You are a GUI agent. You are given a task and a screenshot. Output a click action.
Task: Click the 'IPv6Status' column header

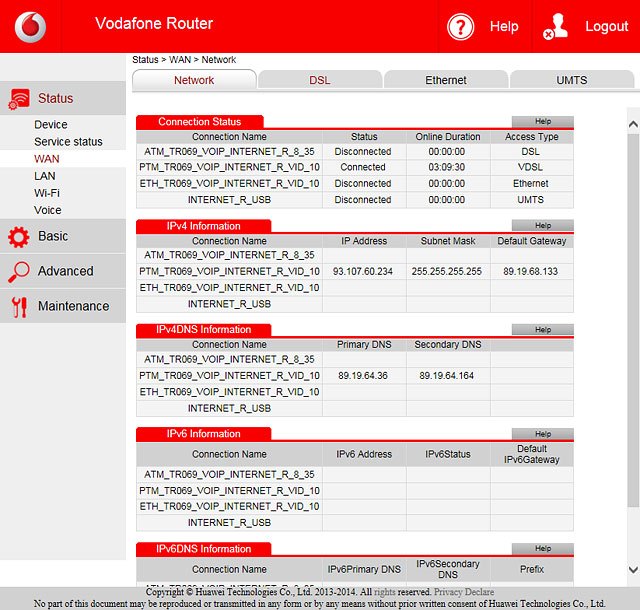click(448, 454)
